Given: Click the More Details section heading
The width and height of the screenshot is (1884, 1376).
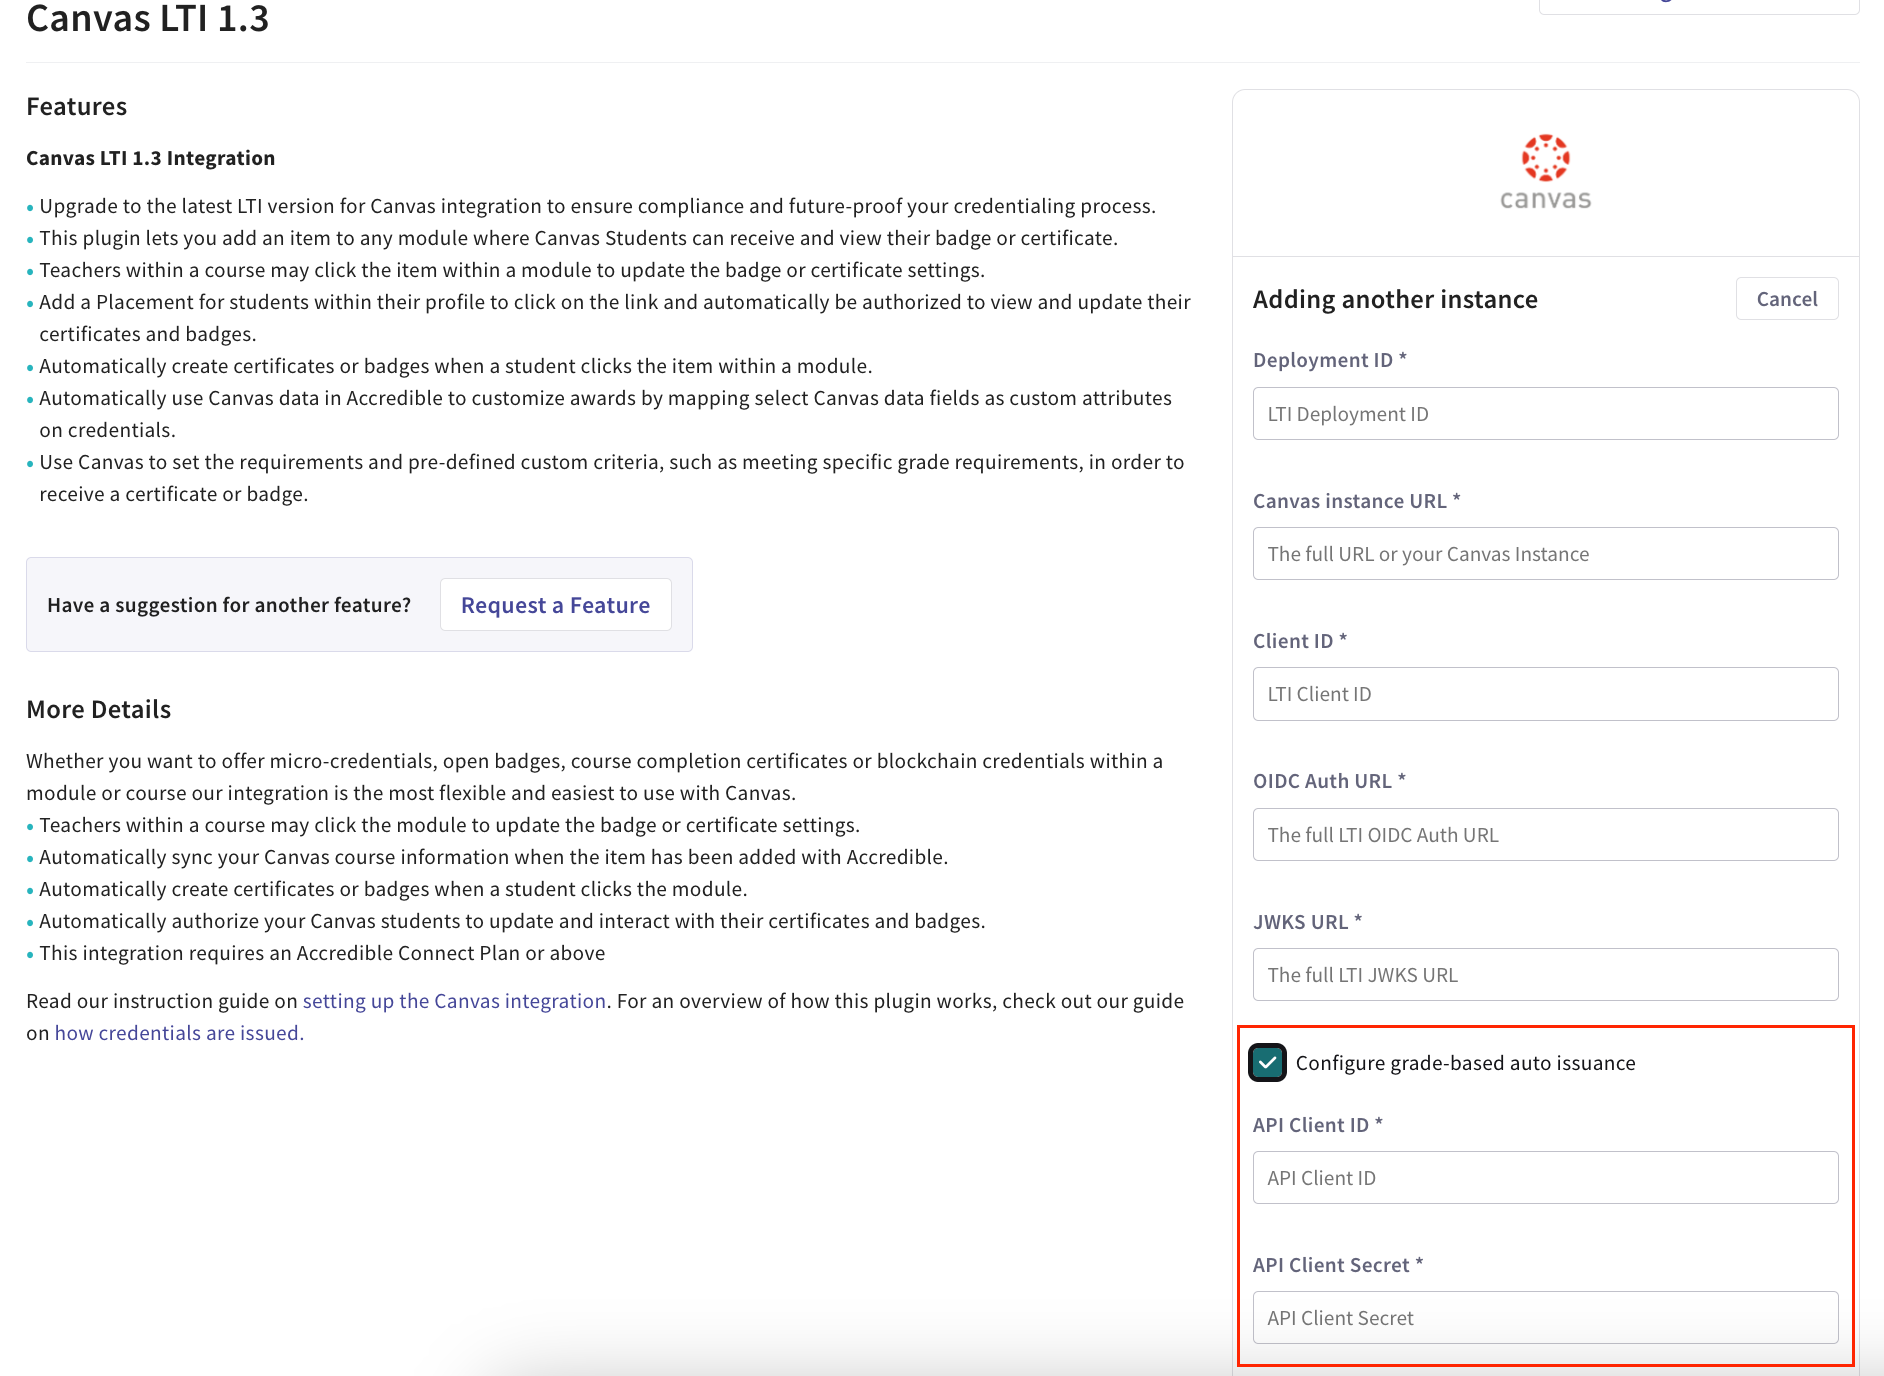Looking at the screenshot, I should [98, 709].
